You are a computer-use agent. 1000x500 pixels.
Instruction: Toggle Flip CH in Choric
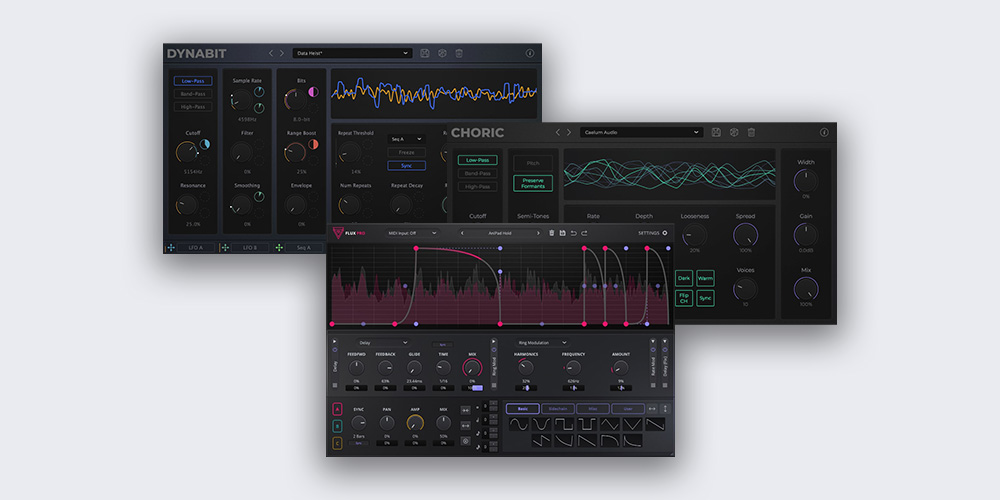[684, 298]
